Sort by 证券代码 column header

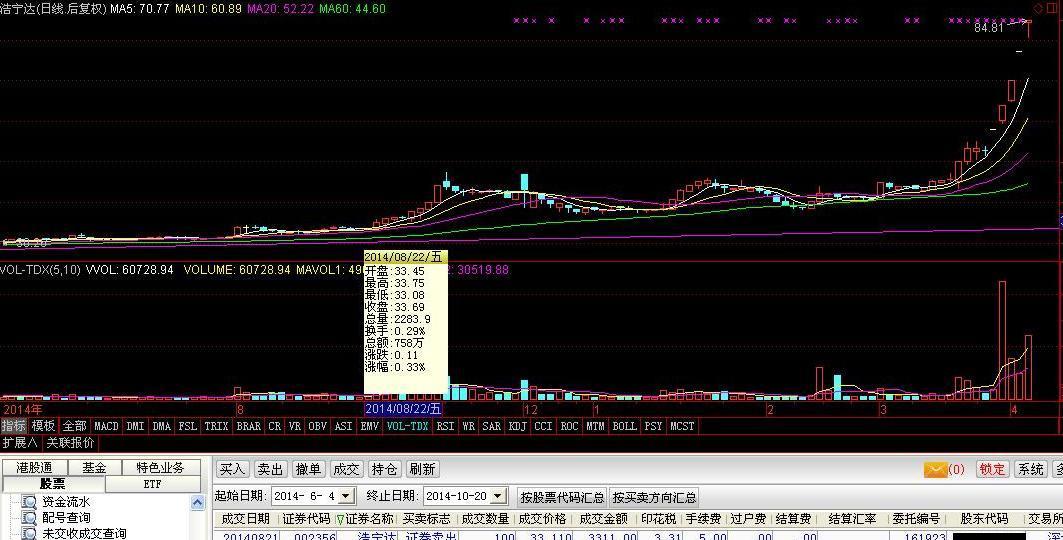306,519
